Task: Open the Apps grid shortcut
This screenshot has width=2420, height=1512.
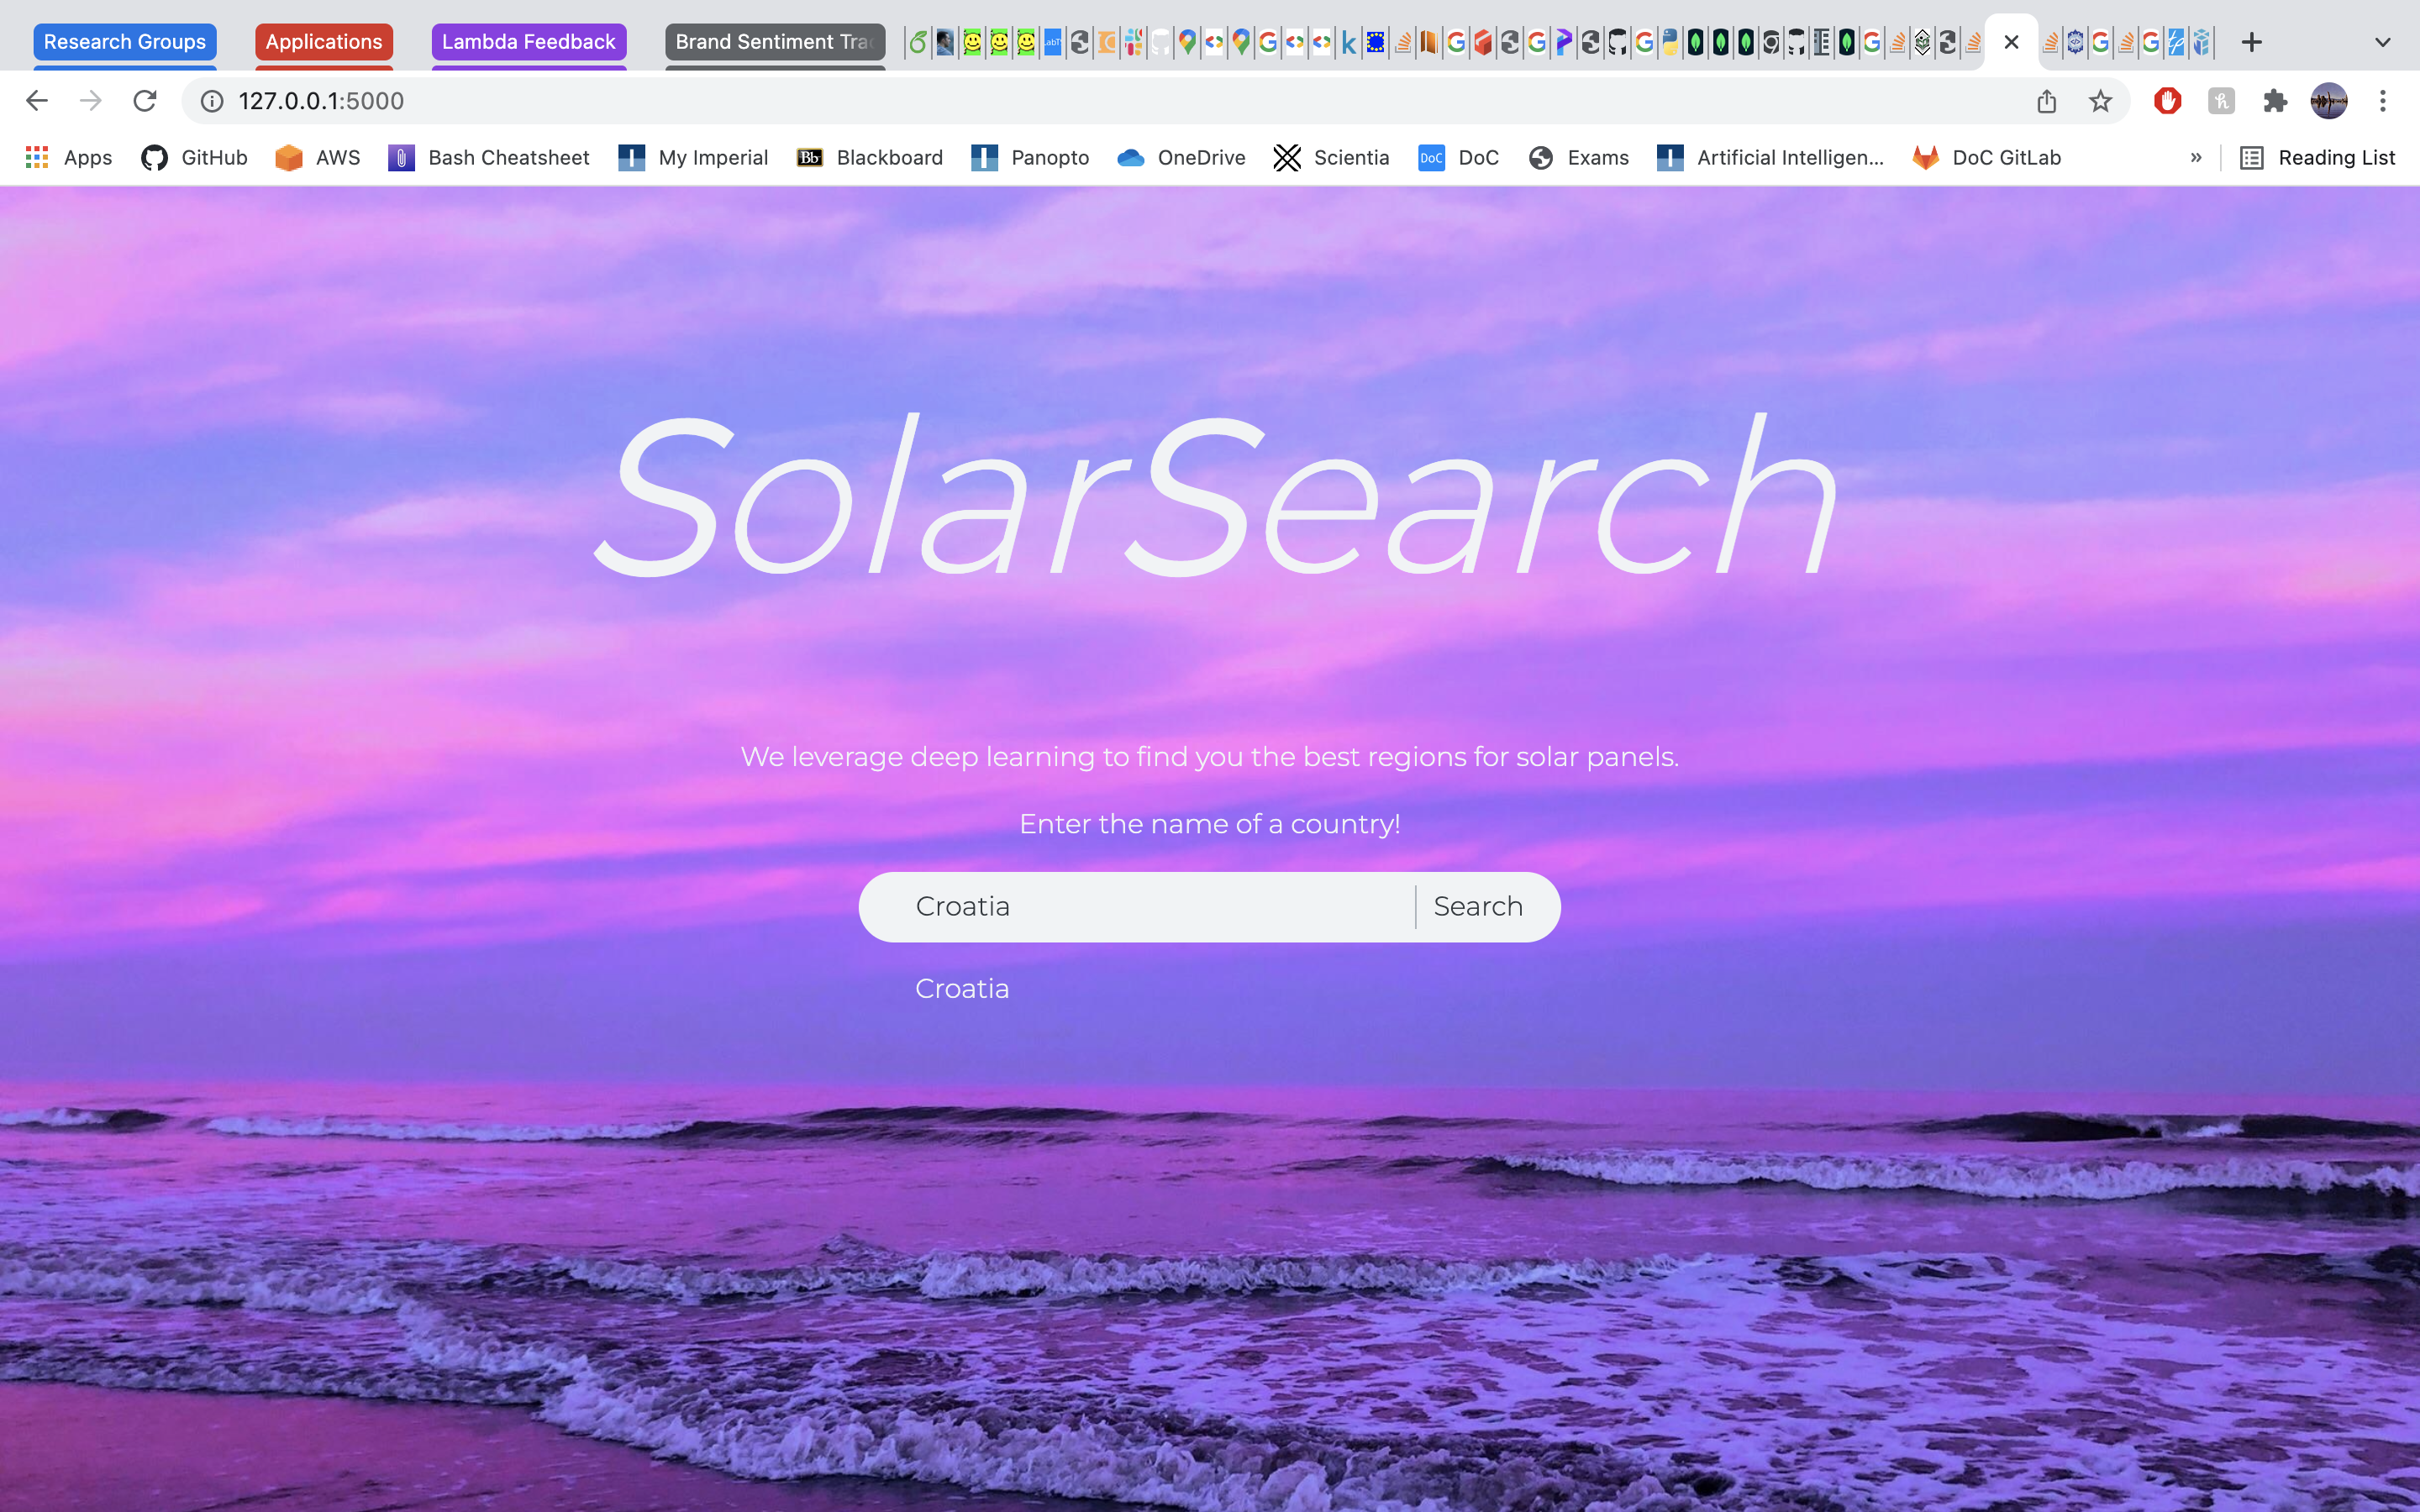Action: point(68,158)
